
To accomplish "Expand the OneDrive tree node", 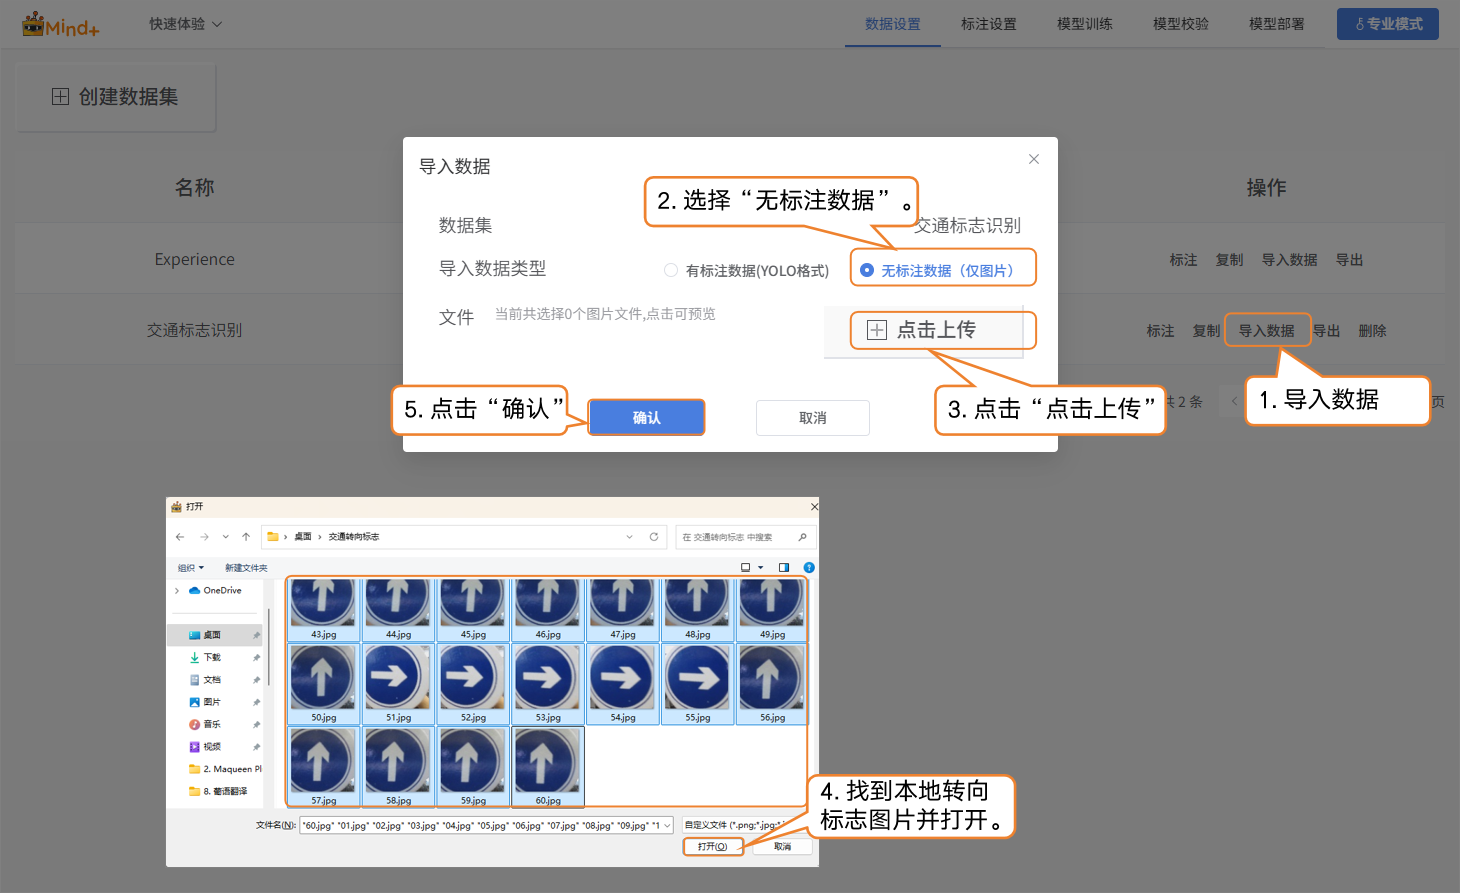I will click(177, 591).
